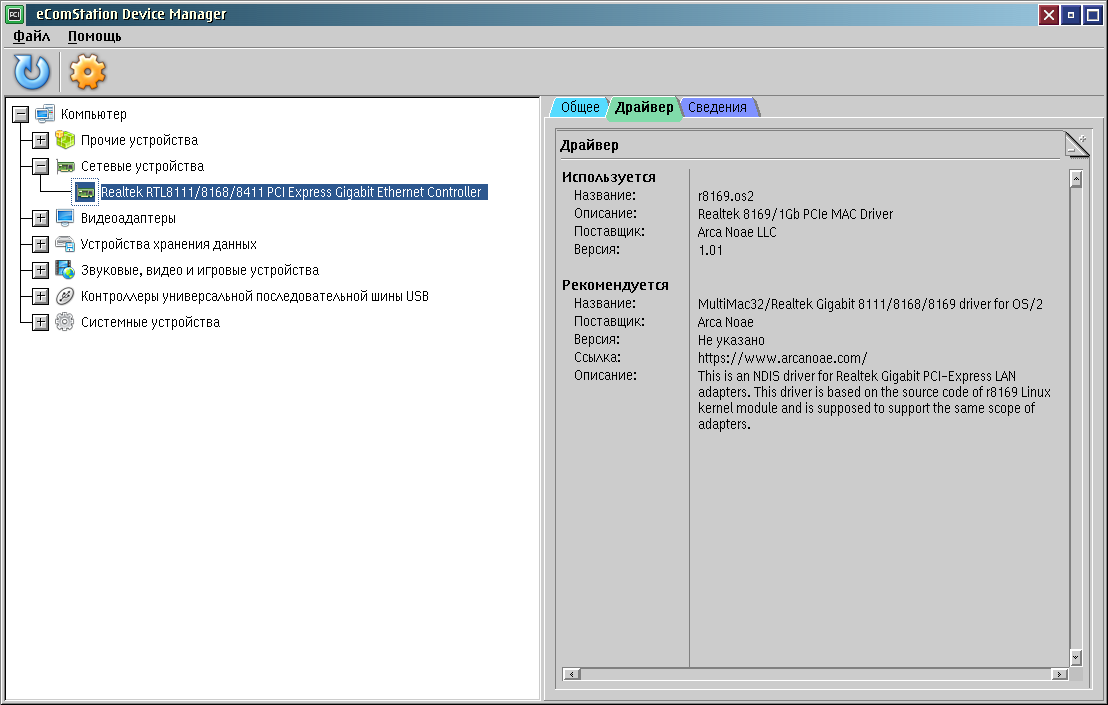Click the supplier value Arca Noae LLC
The width and height of the screenshot is (1108, 705).
(x=736, y=232)
